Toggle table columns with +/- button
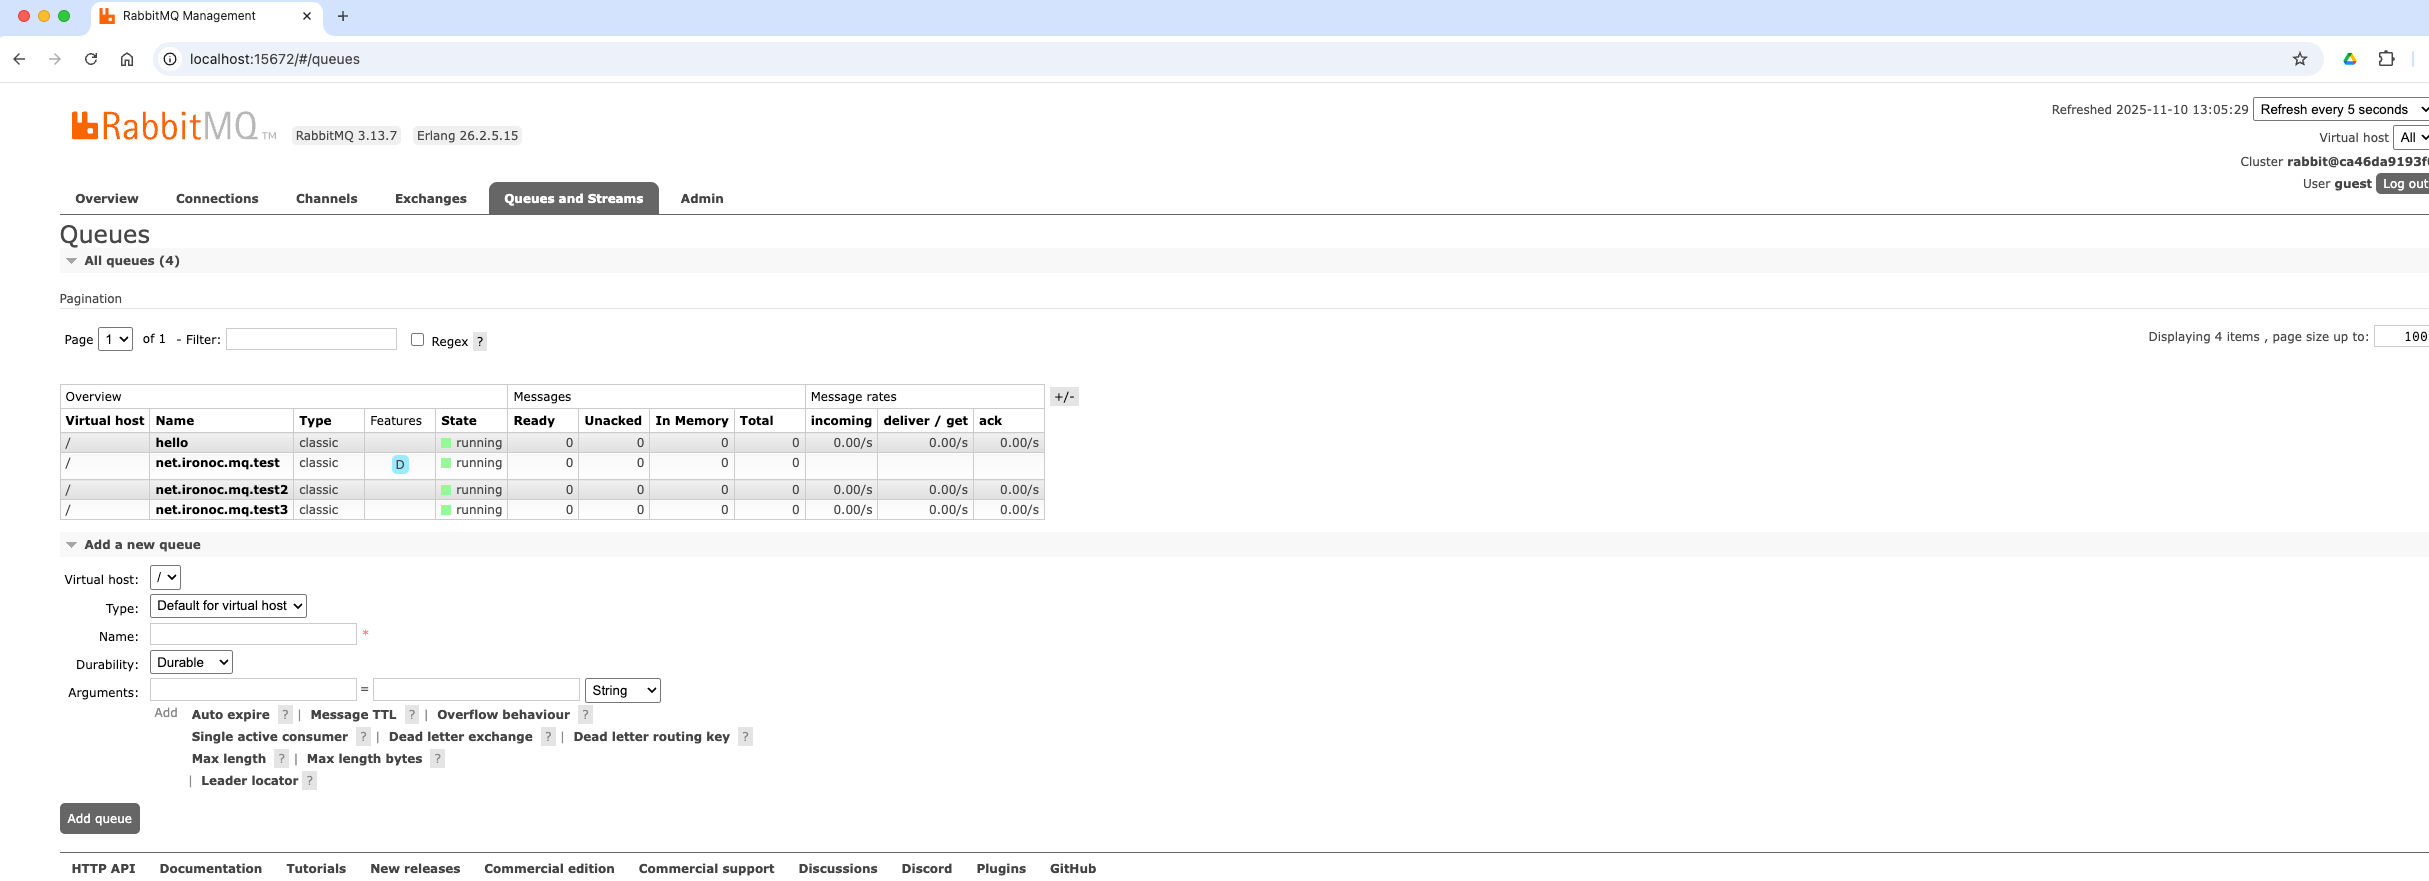2429x881 pixels. (x=1064, y=397)
